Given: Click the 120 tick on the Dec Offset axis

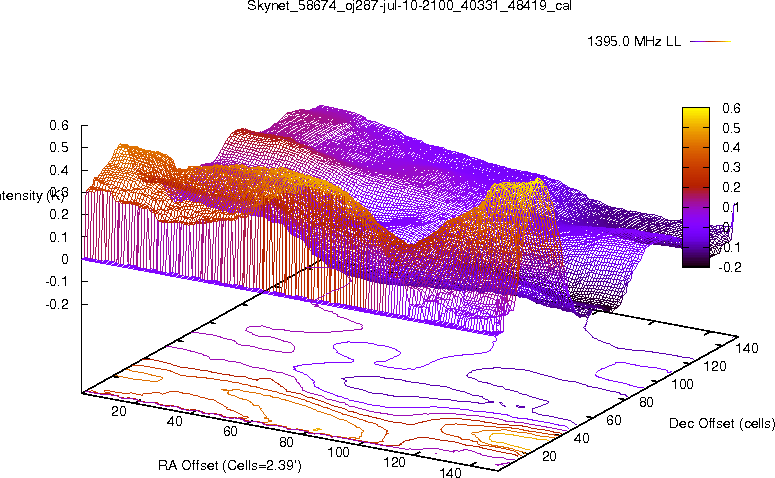Looking at the screenshot, I should click(715, 366).
